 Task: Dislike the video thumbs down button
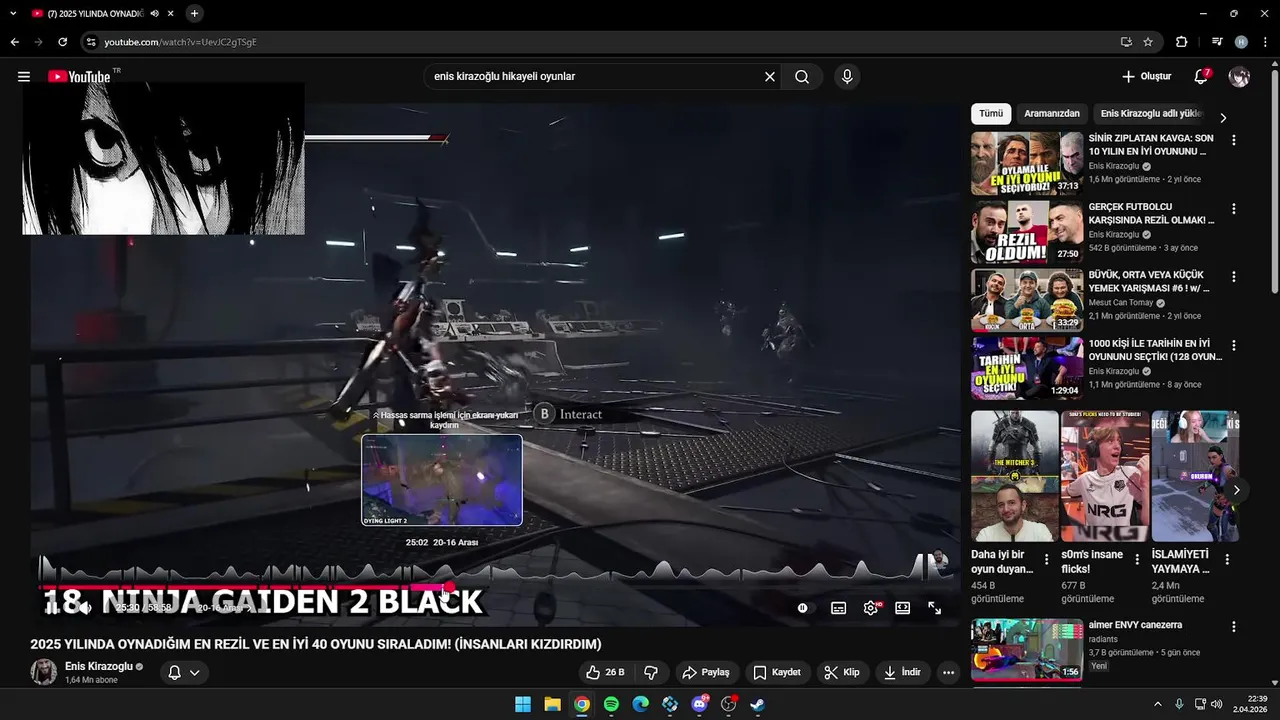[651, 672]
